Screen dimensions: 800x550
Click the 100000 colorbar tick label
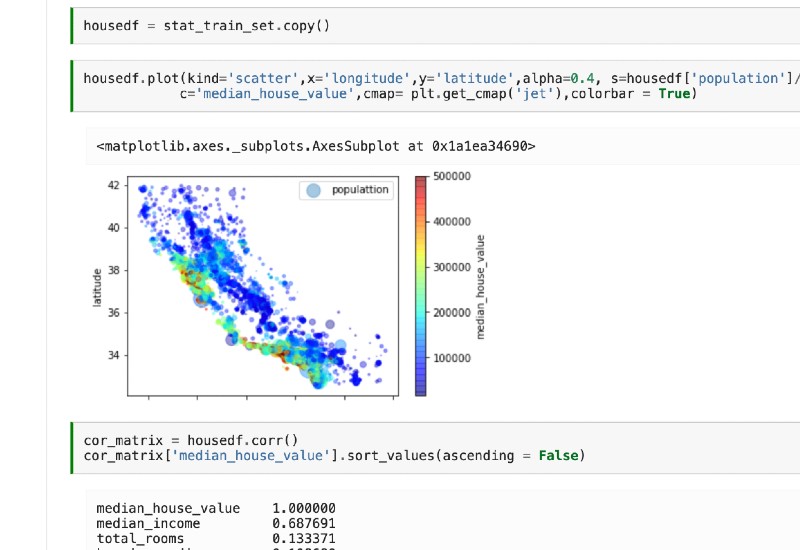tap(450, 357)
